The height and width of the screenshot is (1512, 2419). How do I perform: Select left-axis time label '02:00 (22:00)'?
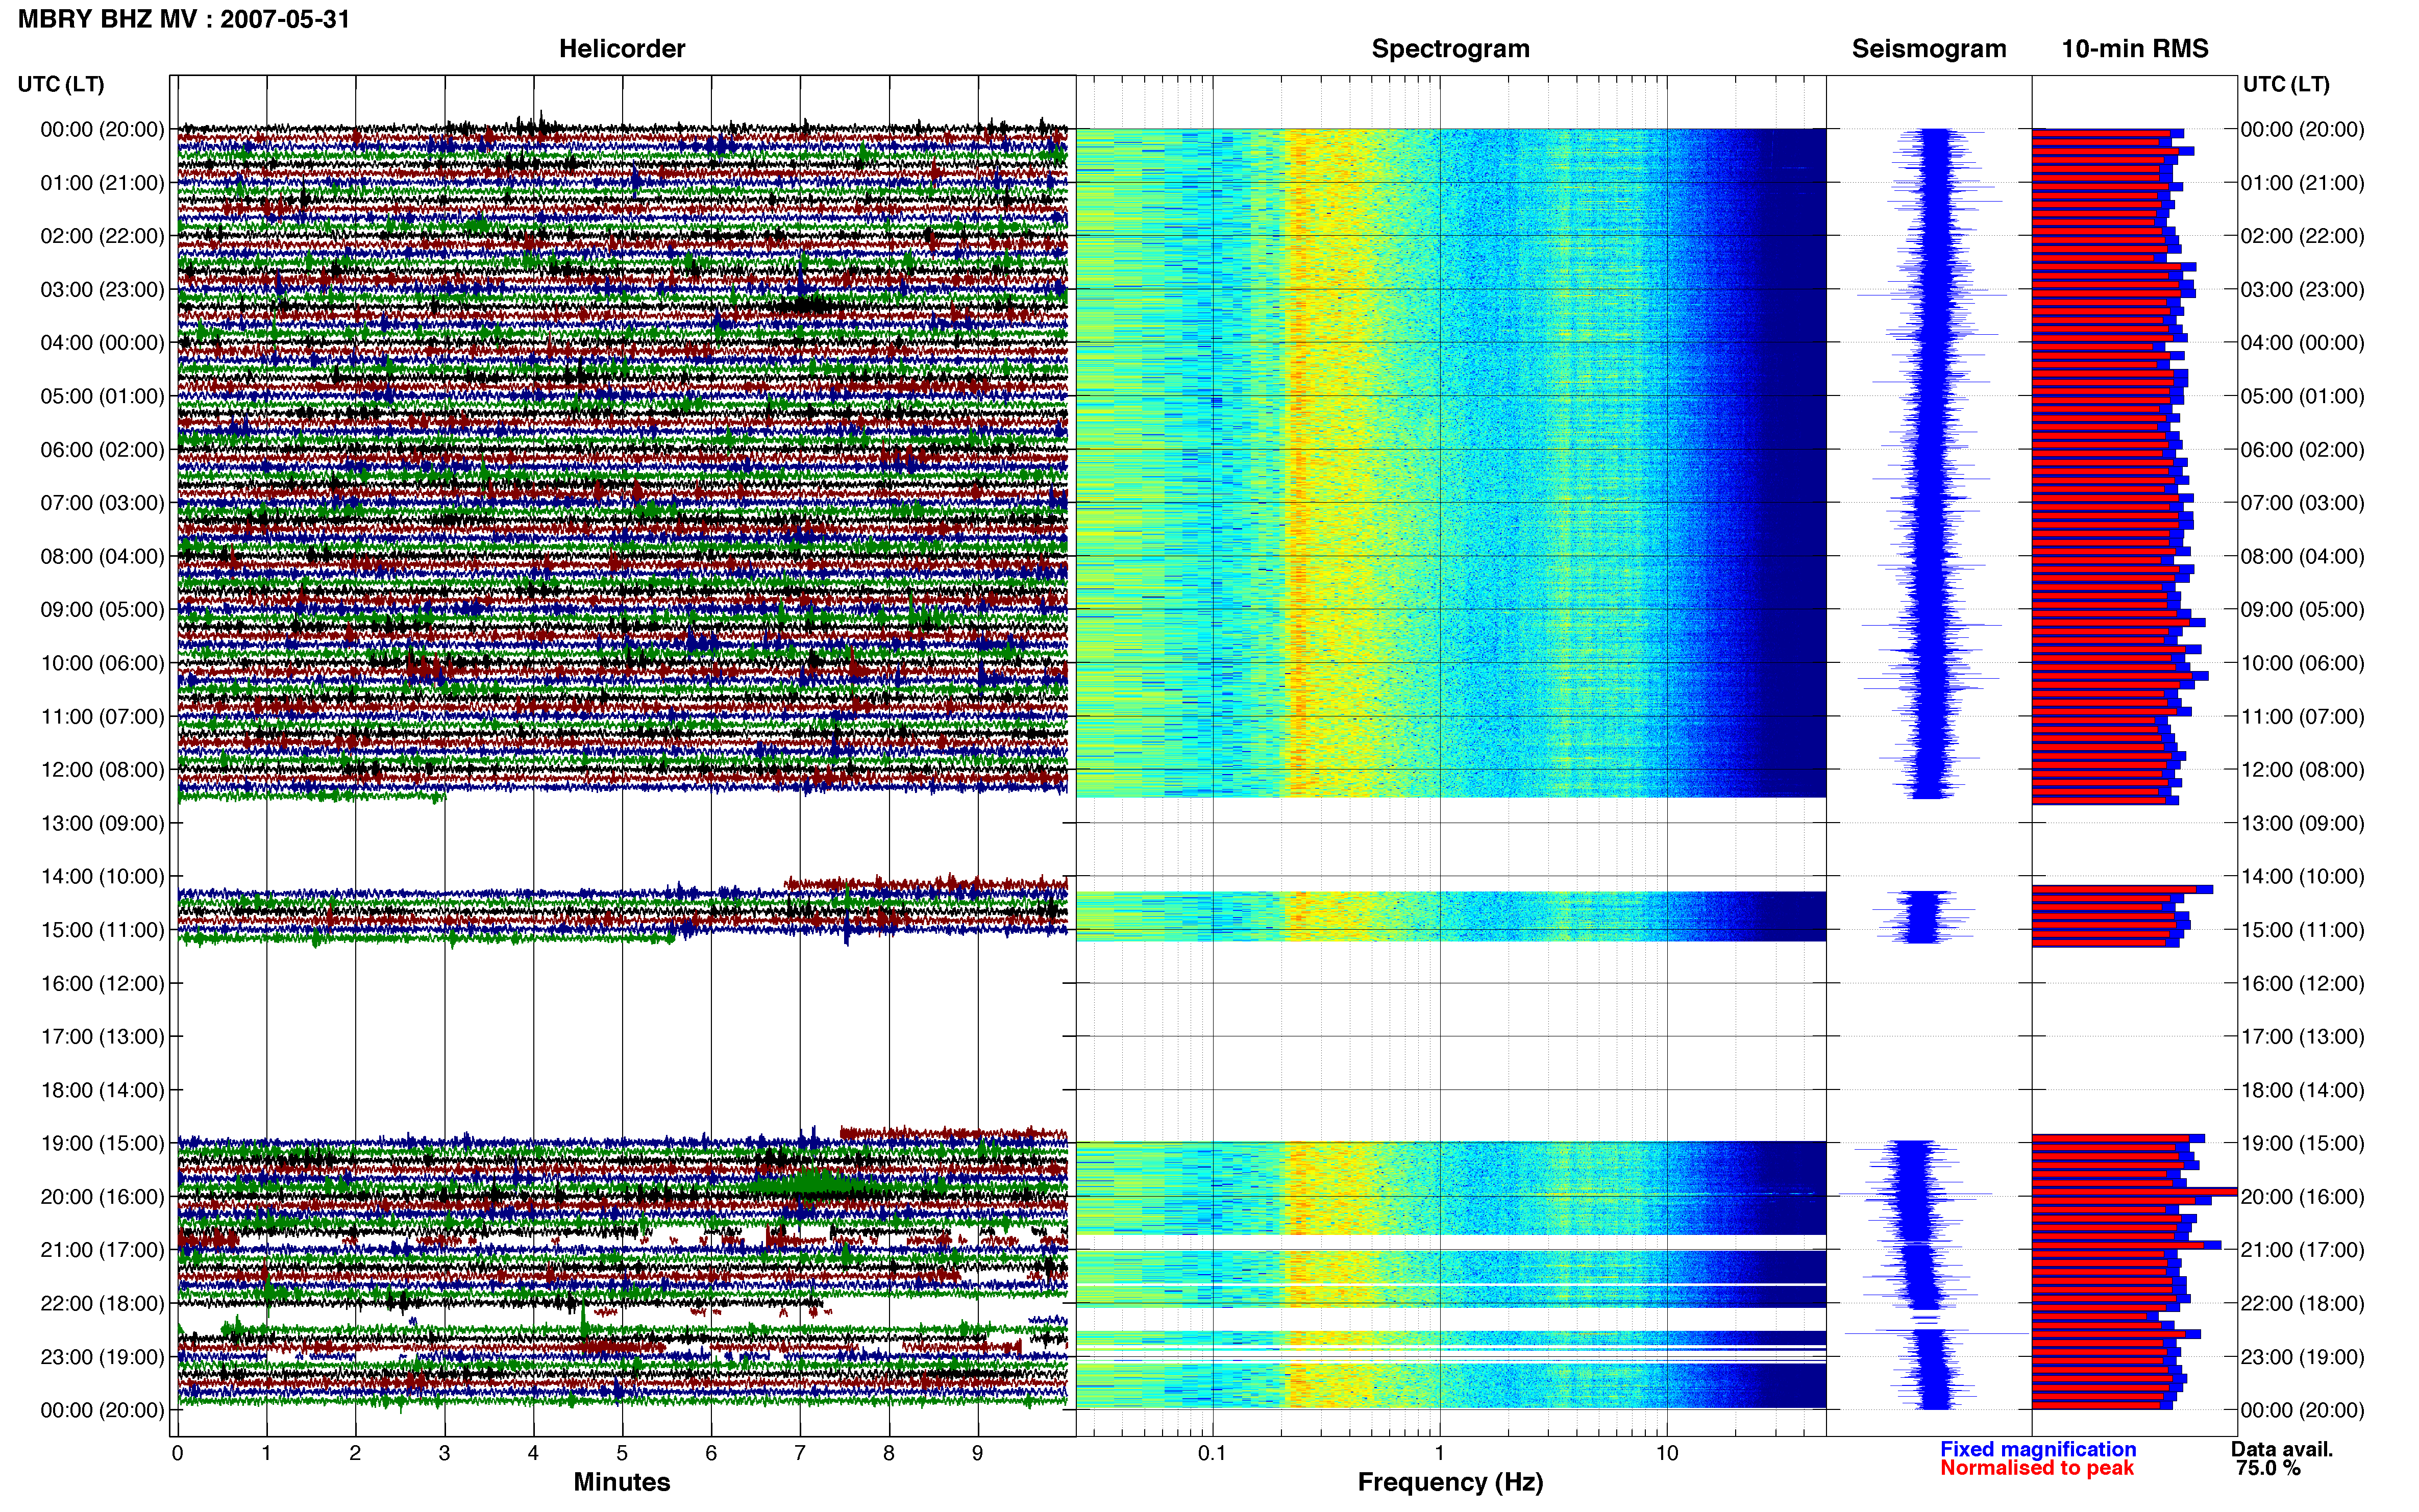click(x=102, y=236)
